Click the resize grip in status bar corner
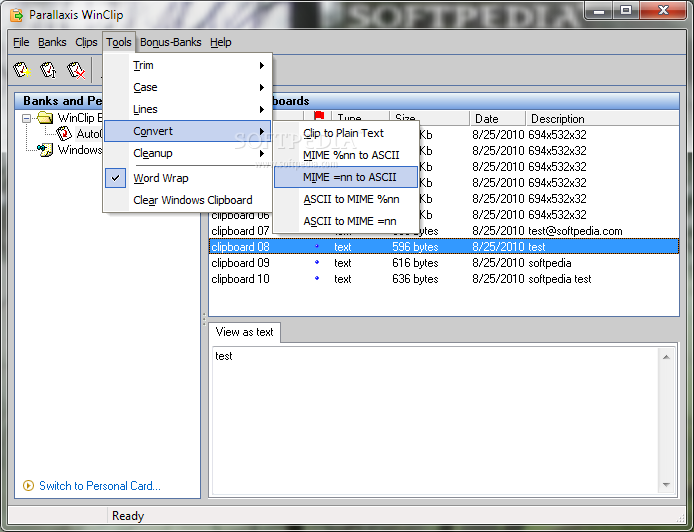 (x=681, y=517)
